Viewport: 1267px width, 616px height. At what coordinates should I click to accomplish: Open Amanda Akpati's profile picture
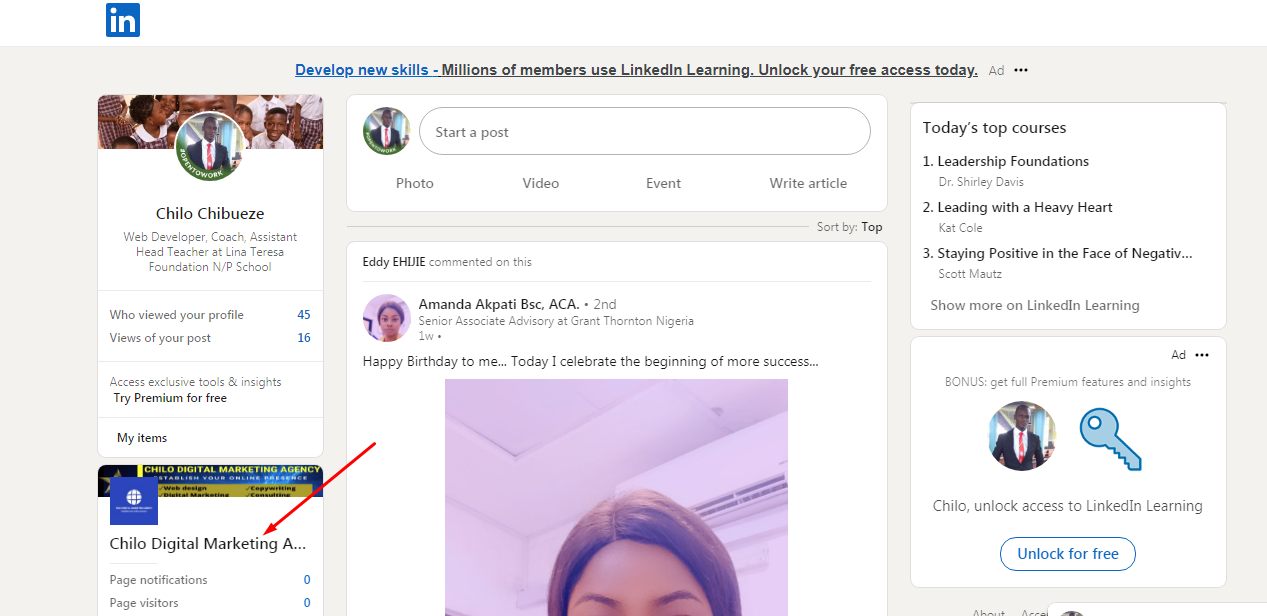(387, 318)
